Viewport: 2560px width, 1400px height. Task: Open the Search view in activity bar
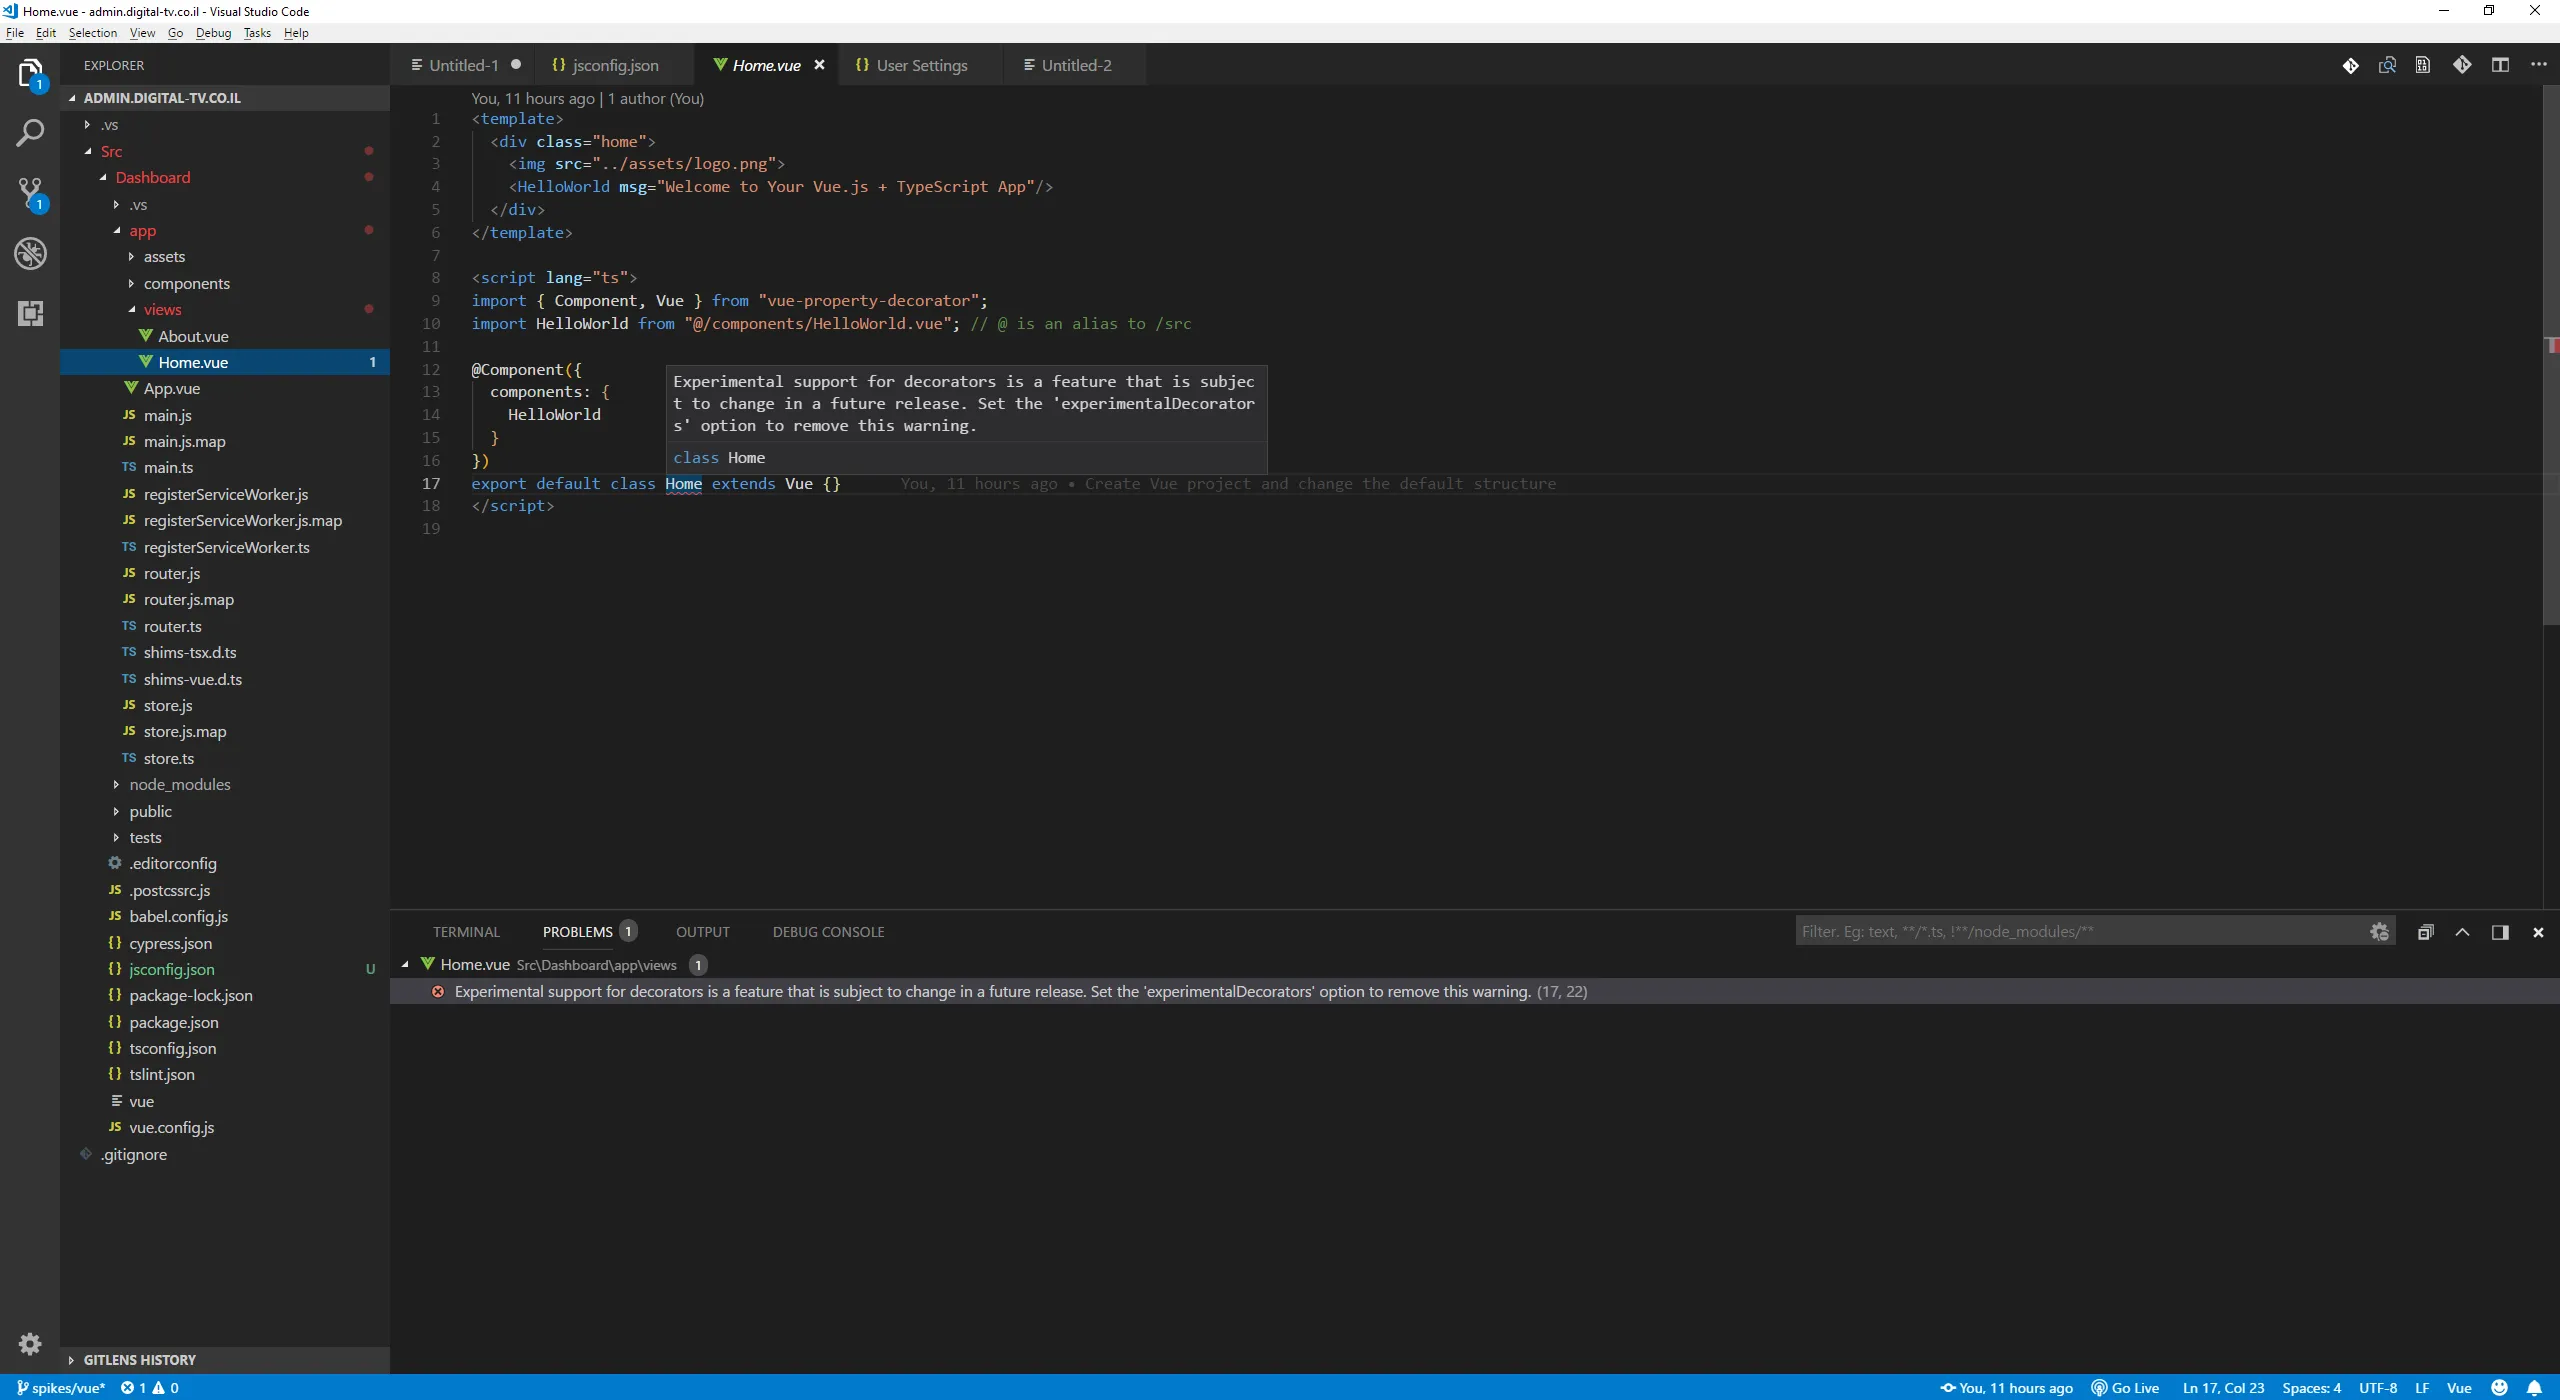[x=30, y=133]
